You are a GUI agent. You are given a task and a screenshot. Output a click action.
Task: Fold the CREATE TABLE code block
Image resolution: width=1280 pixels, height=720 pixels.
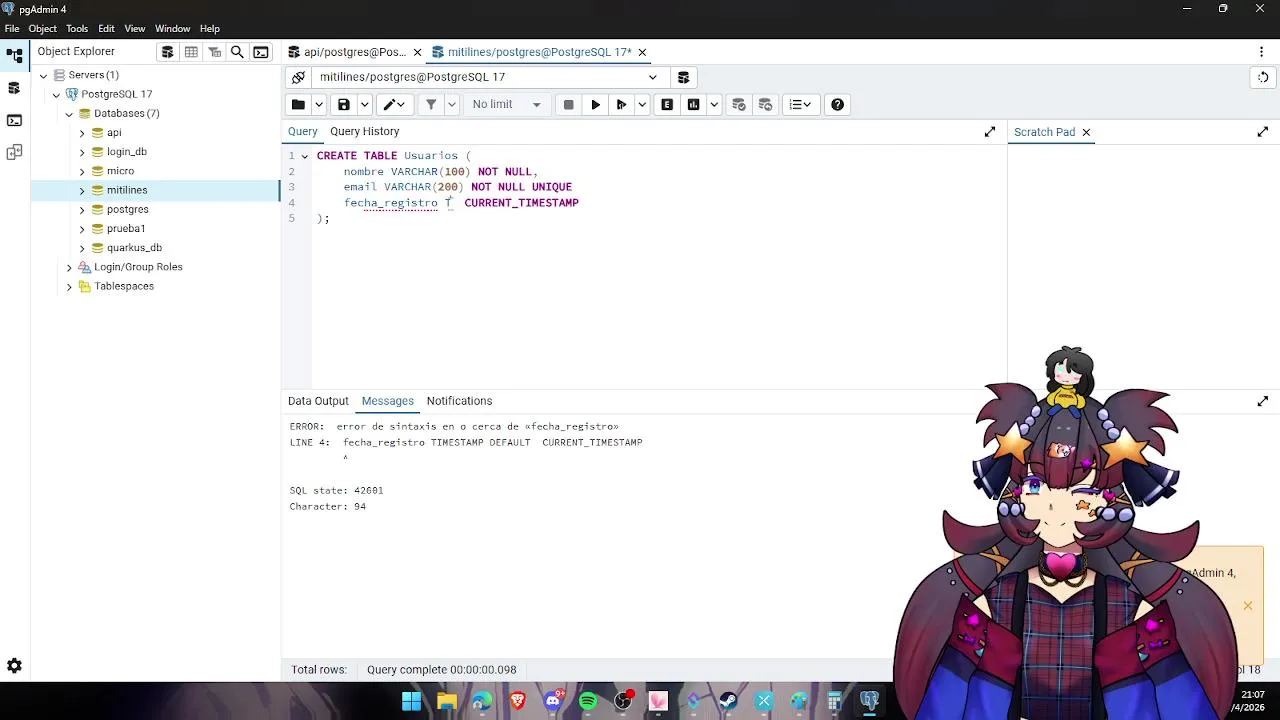coord(305,156)
